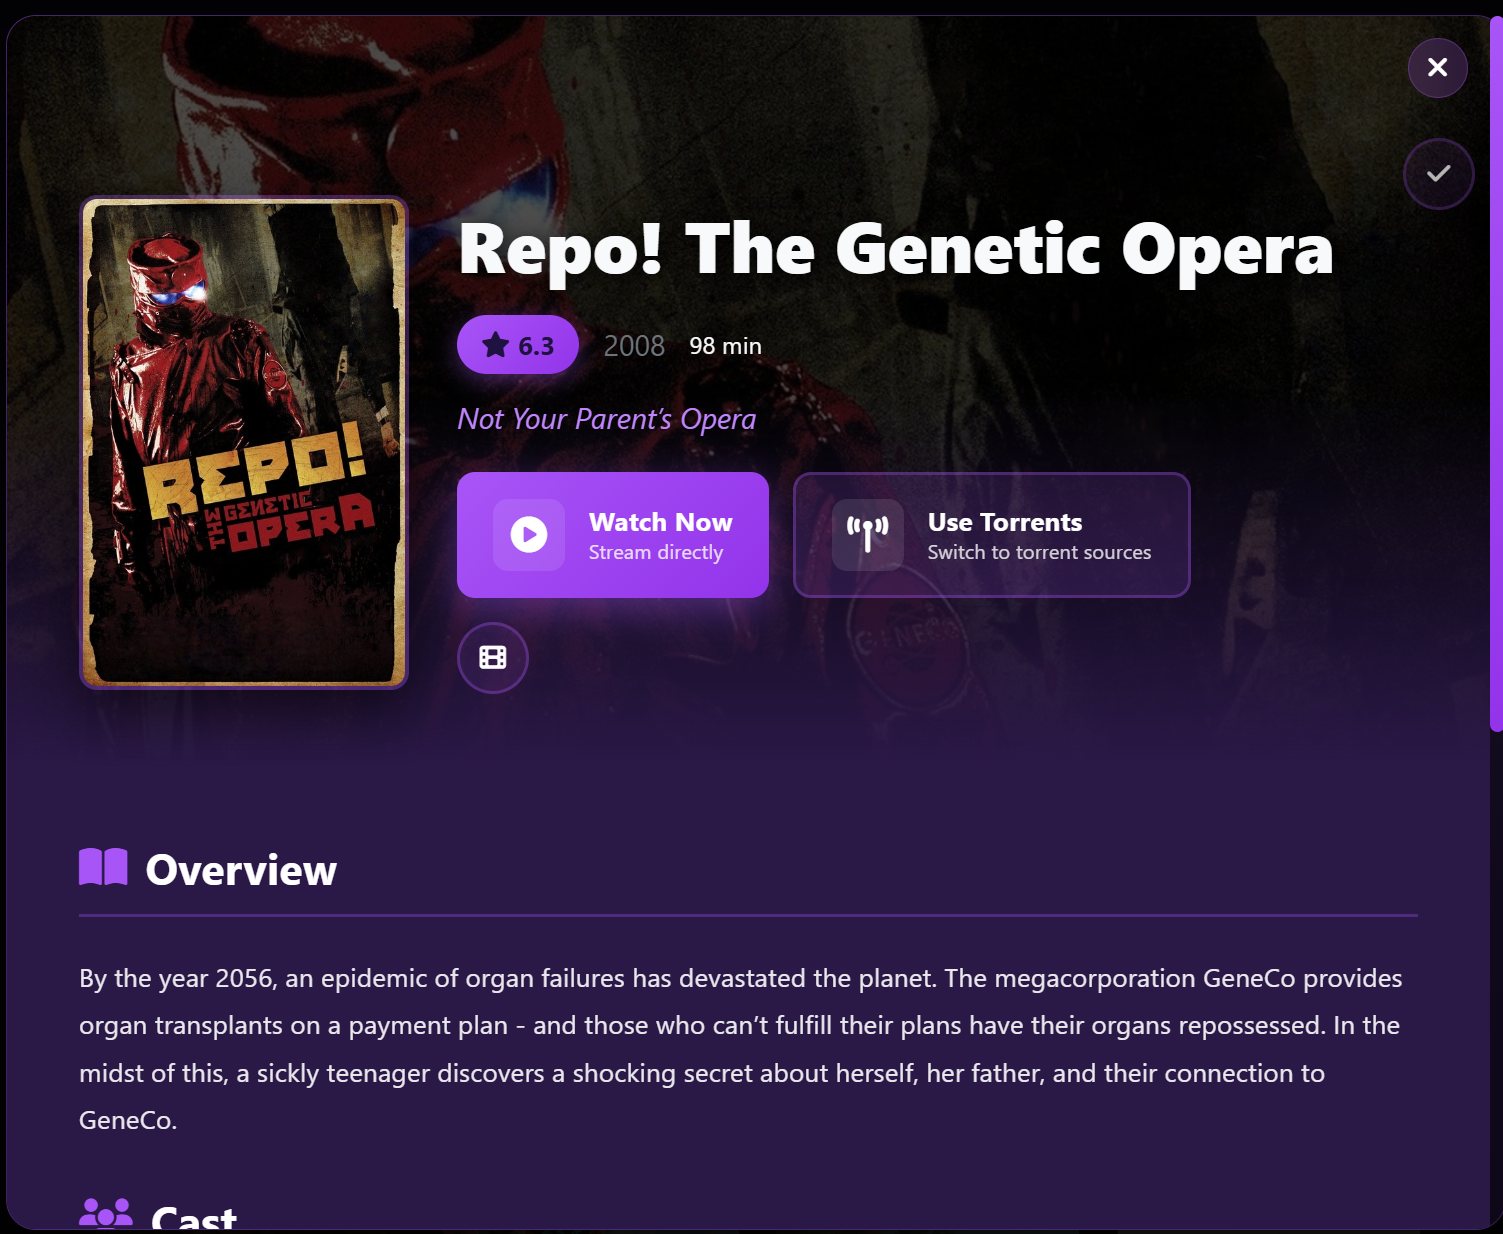Click the 6.3 star rating badge
Viewport: 1503px width, 1234px height.
tap(518, 345)
